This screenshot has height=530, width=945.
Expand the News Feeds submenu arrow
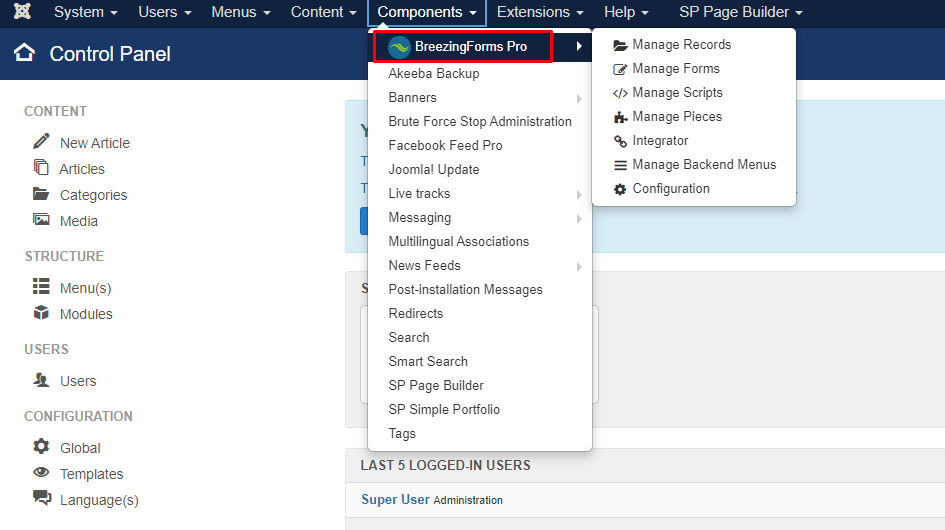(579, 267)
